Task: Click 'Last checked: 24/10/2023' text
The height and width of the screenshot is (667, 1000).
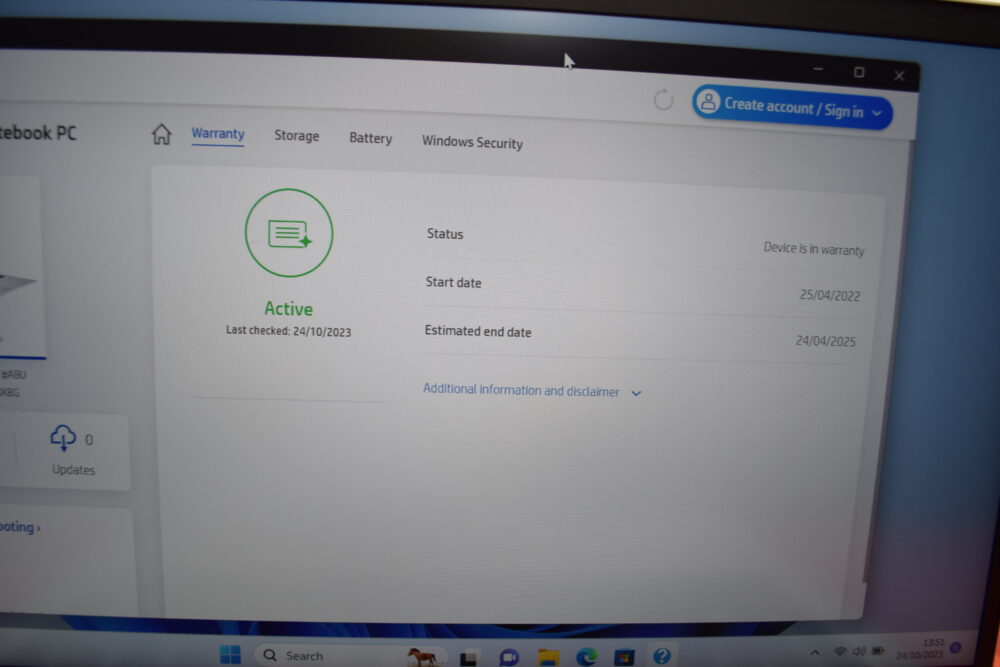Action: (x=288, y=331)
